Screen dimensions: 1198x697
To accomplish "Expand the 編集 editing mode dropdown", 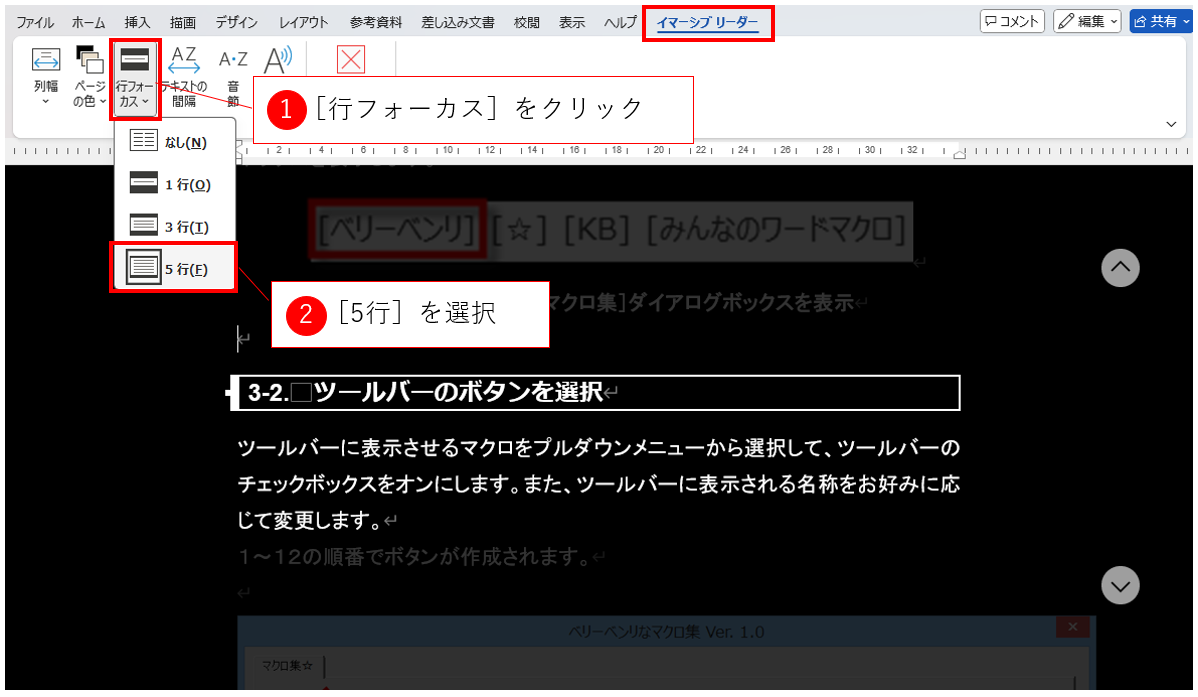I will click(1087, 21).
